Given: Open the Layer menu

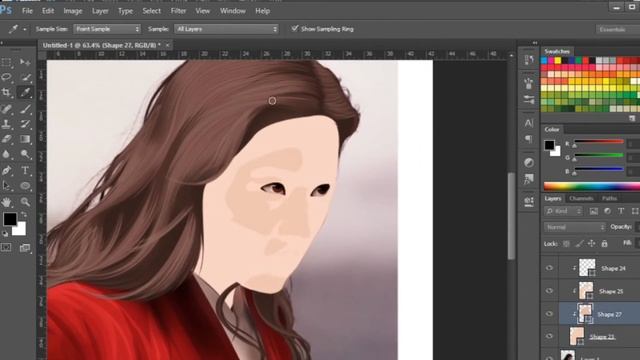Looking at the screenshot, I should click(x=100, y=11).
